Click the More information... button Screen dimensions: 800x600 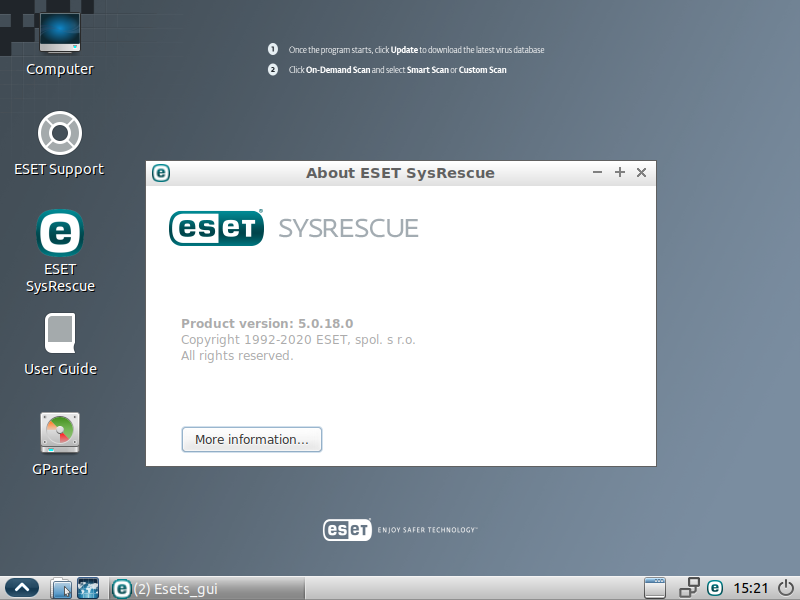(252, 439)
